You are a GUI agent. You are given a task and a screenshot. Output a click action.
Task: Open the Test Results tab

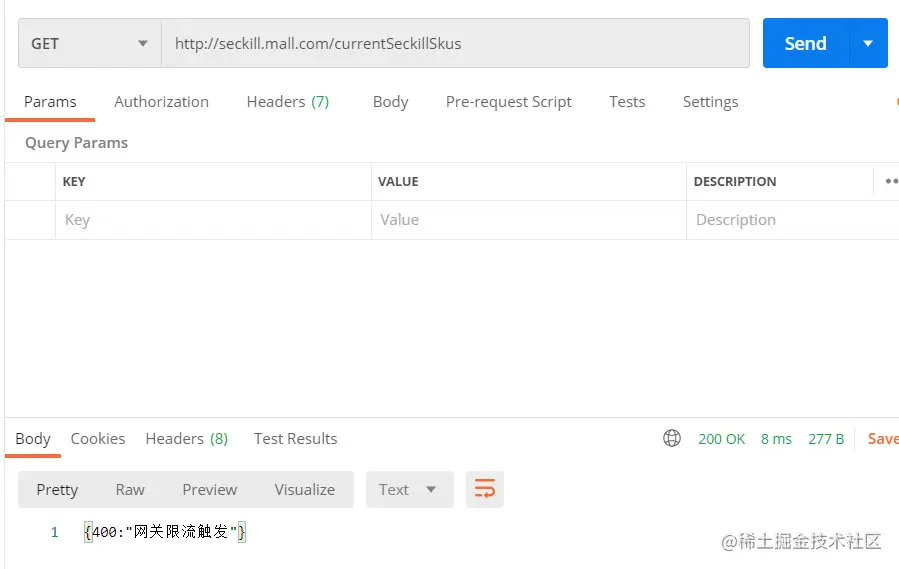pyautogui.click(x=295, y=439)
